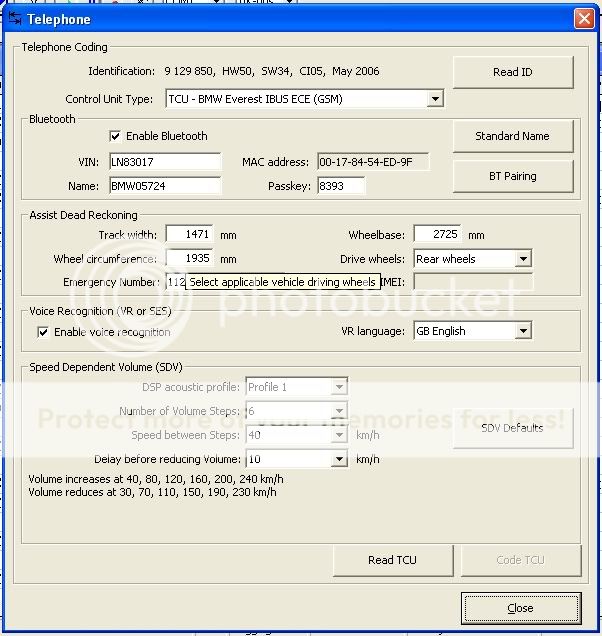Click the MAC address field
The image size is (602, 636).
[372, 162]
